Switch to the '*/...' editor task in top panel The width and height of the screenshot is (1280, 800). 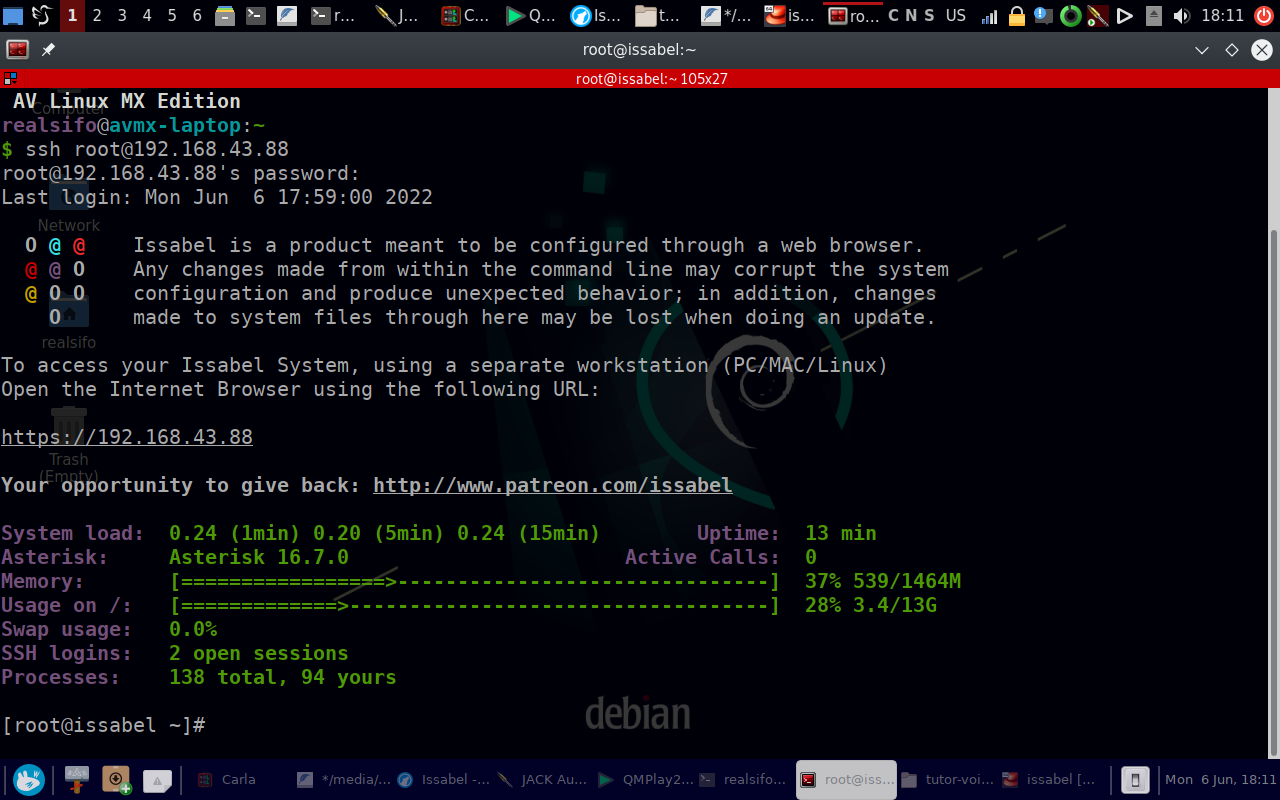point(725,16)
